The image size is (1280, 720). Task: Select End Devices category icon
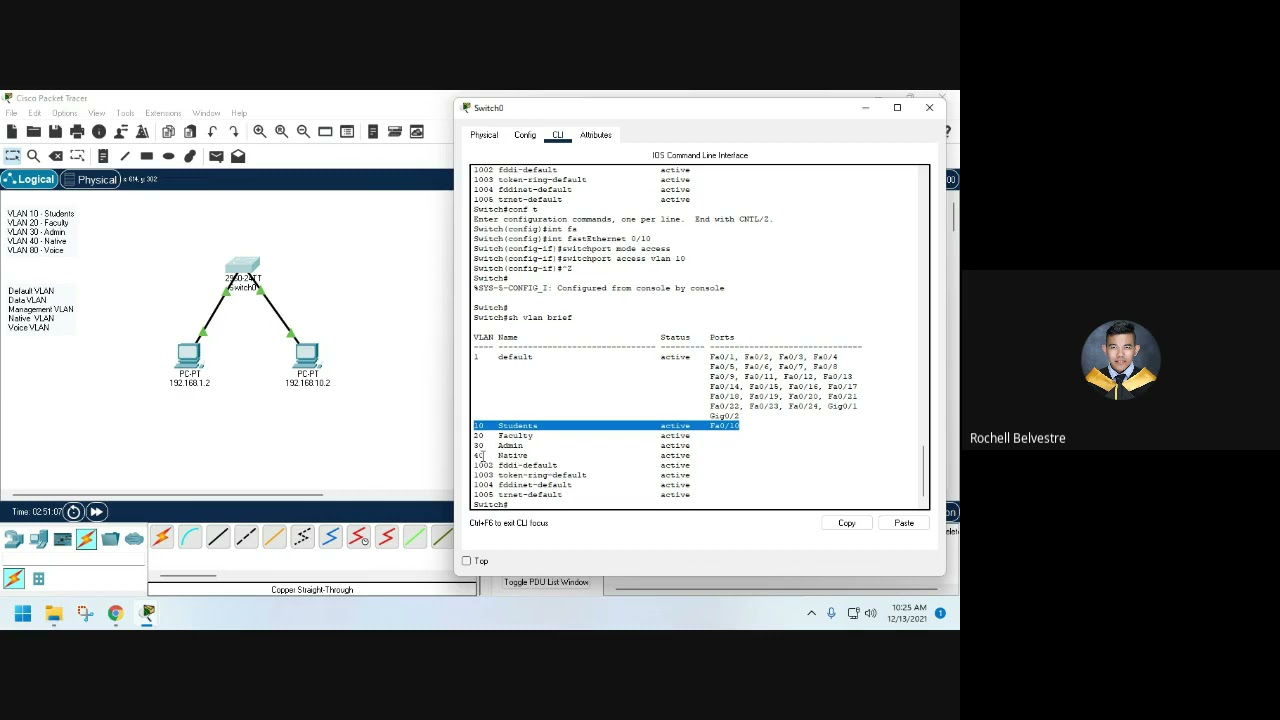point(39,539)
